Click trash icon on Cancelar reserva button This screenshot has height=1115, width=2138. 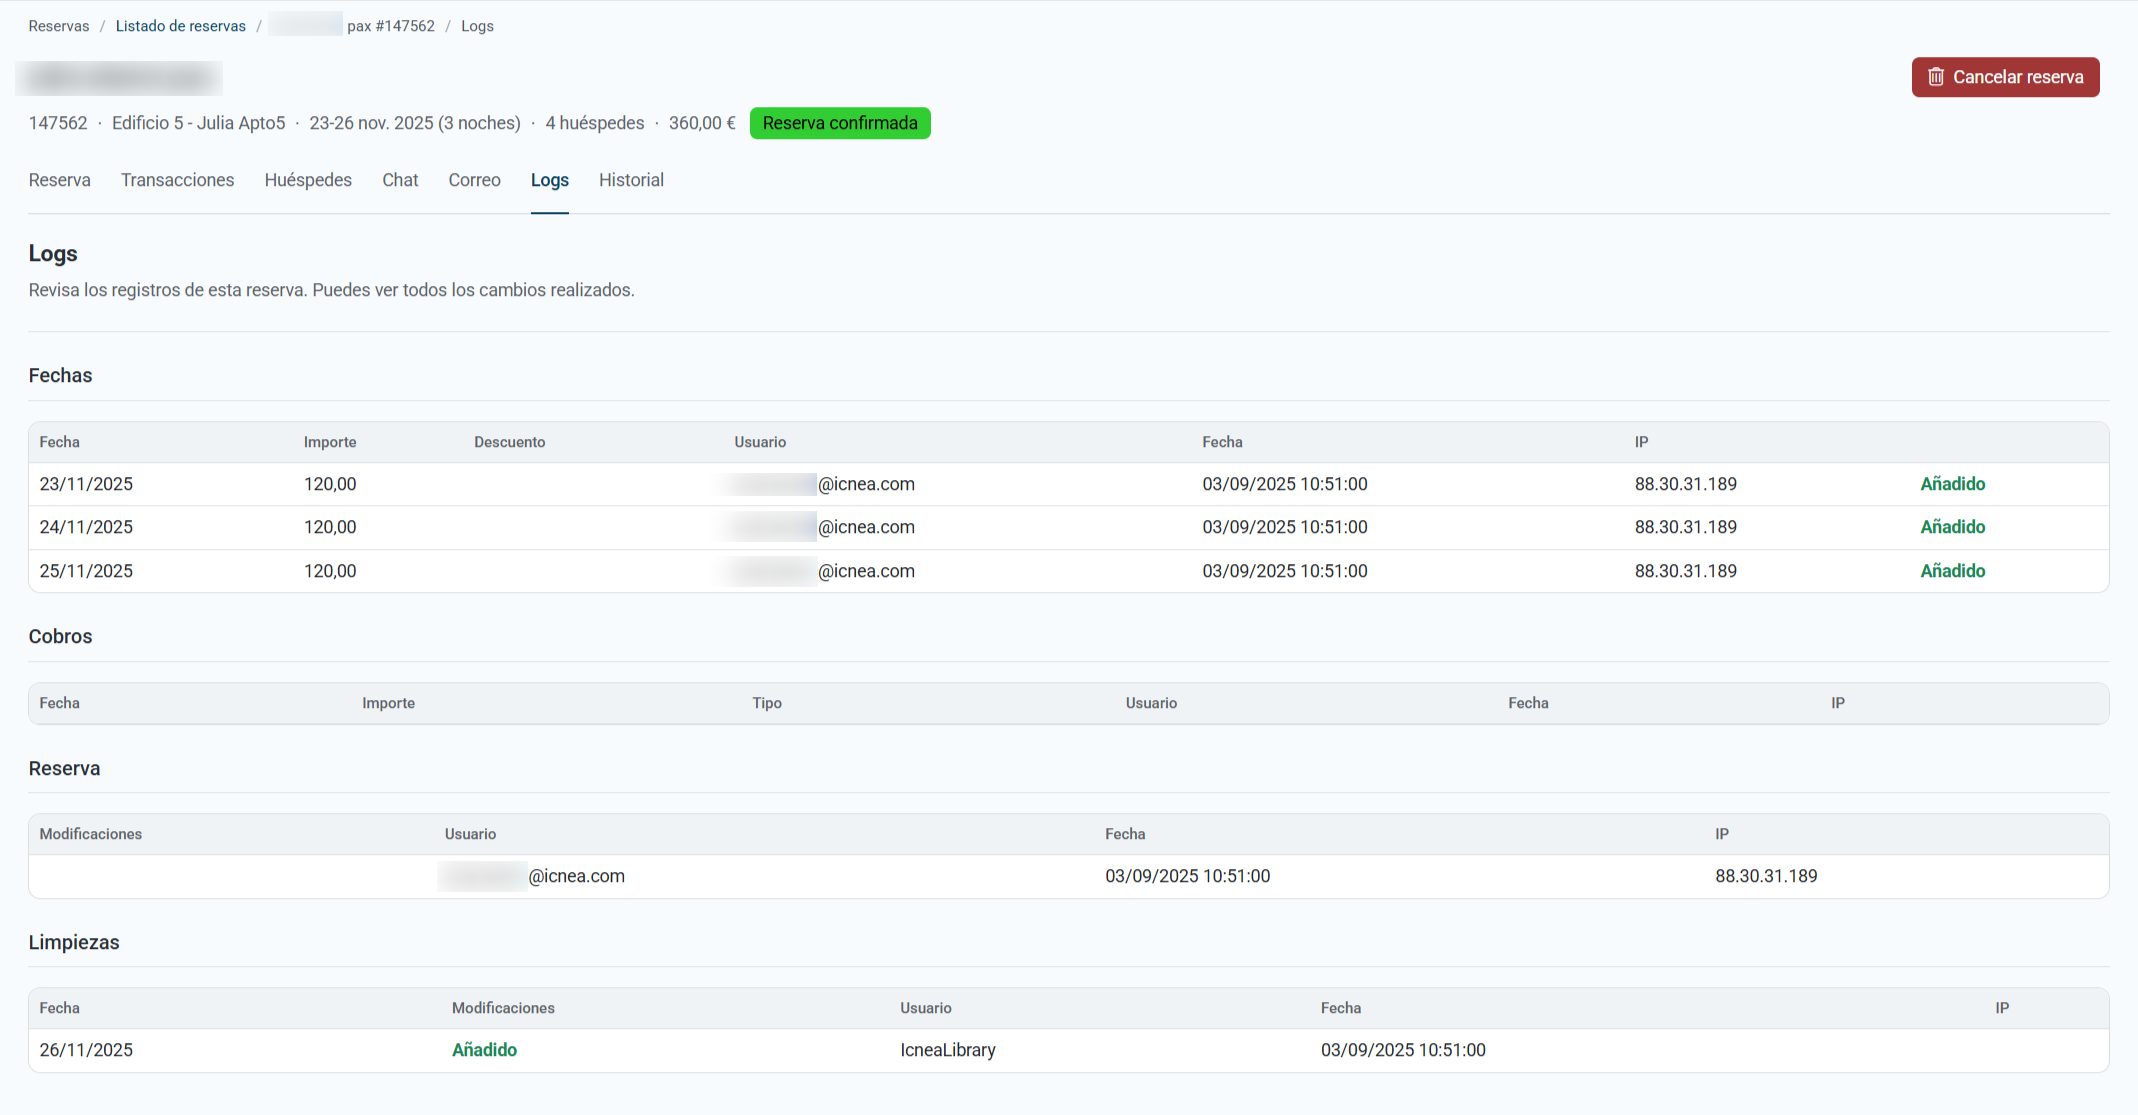coord(1936,77)
